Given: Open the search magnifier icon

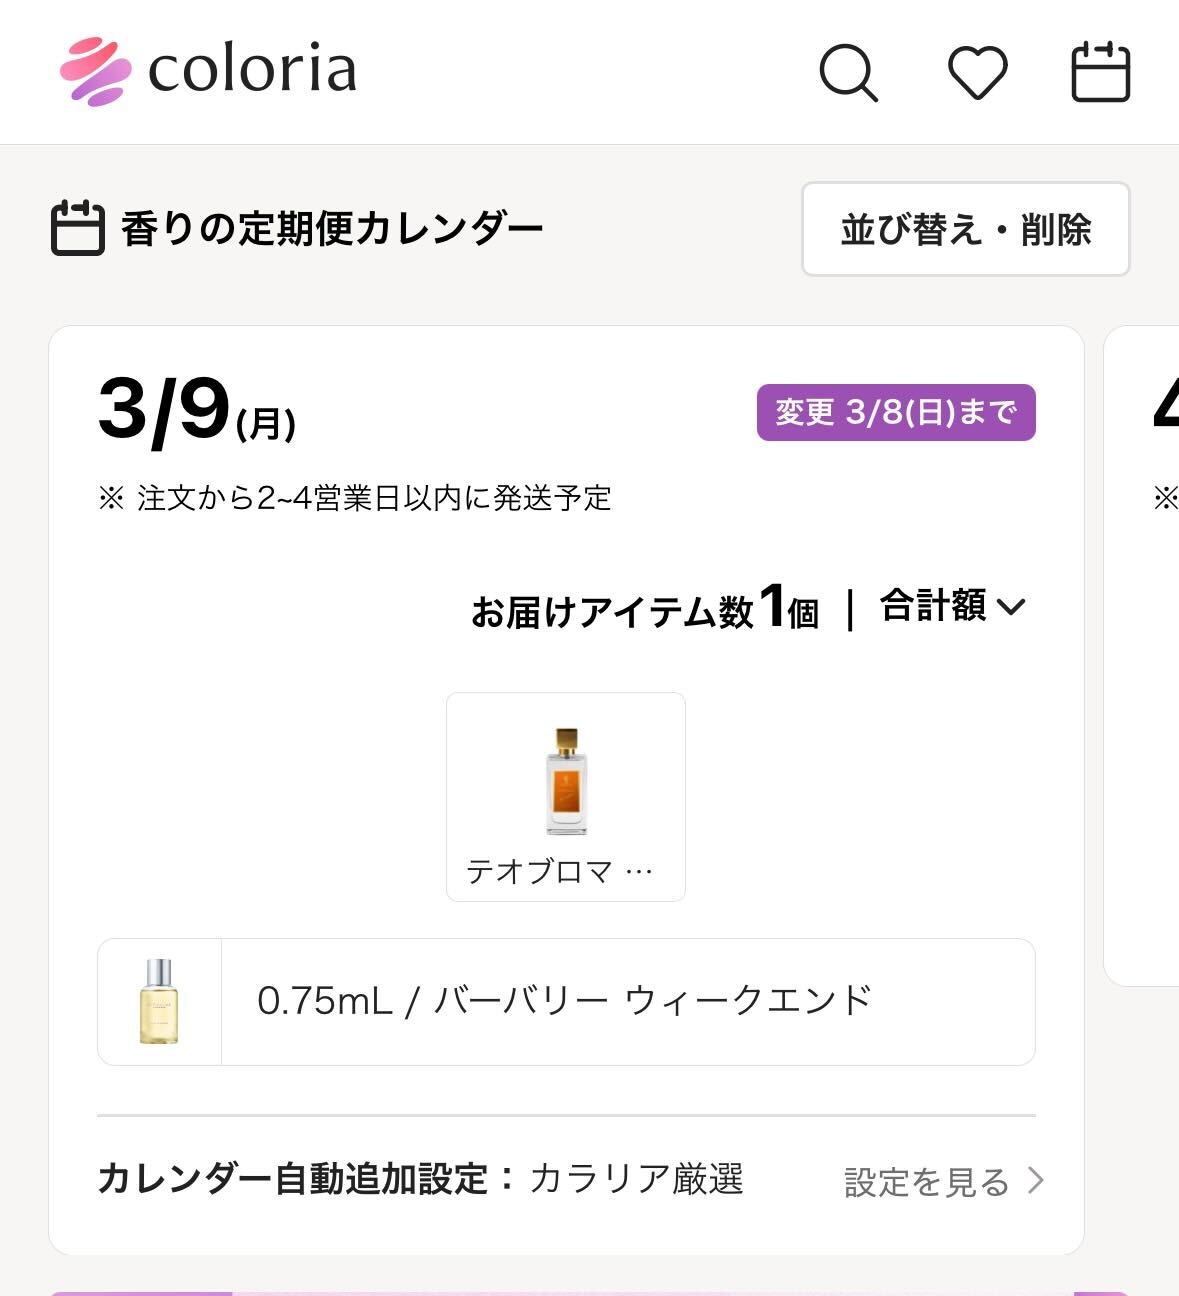Looking at the screenshot, I should 848,72.
